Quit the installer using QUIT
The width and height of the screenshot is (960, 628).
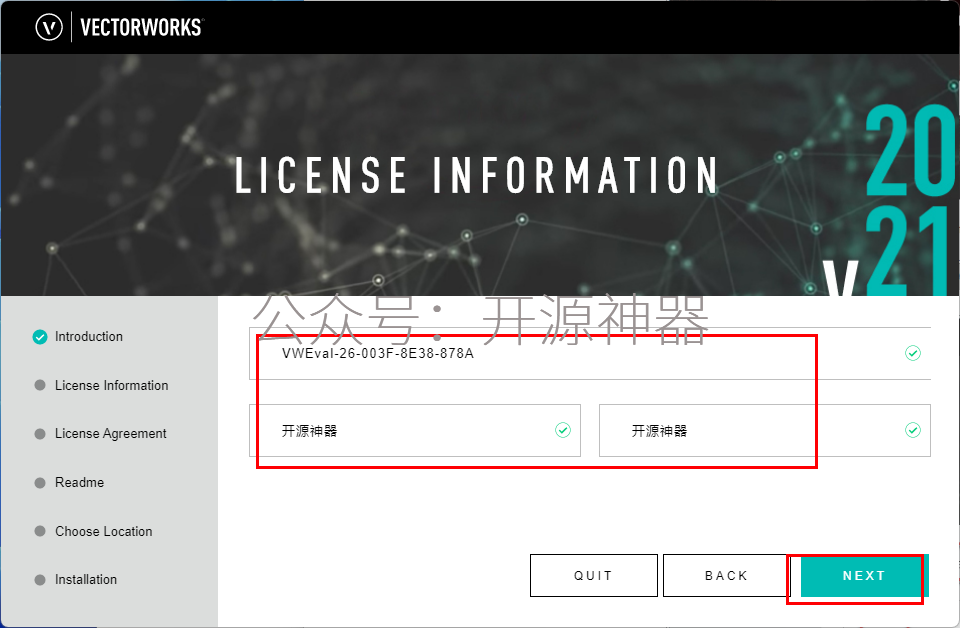click(593, 575)
